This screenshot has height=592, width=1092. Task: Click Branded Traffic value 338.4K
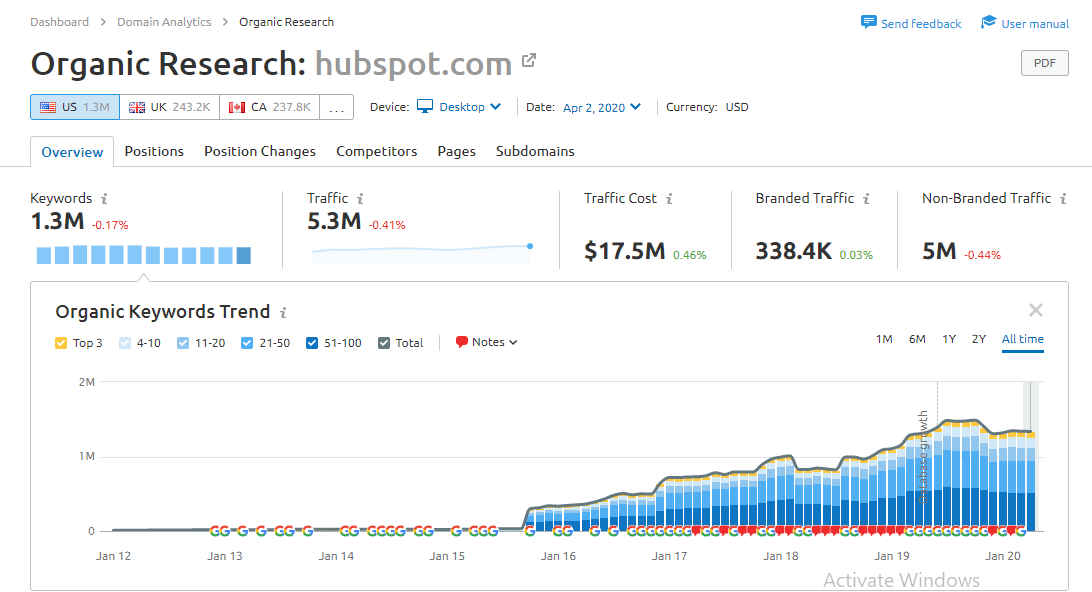793,251
